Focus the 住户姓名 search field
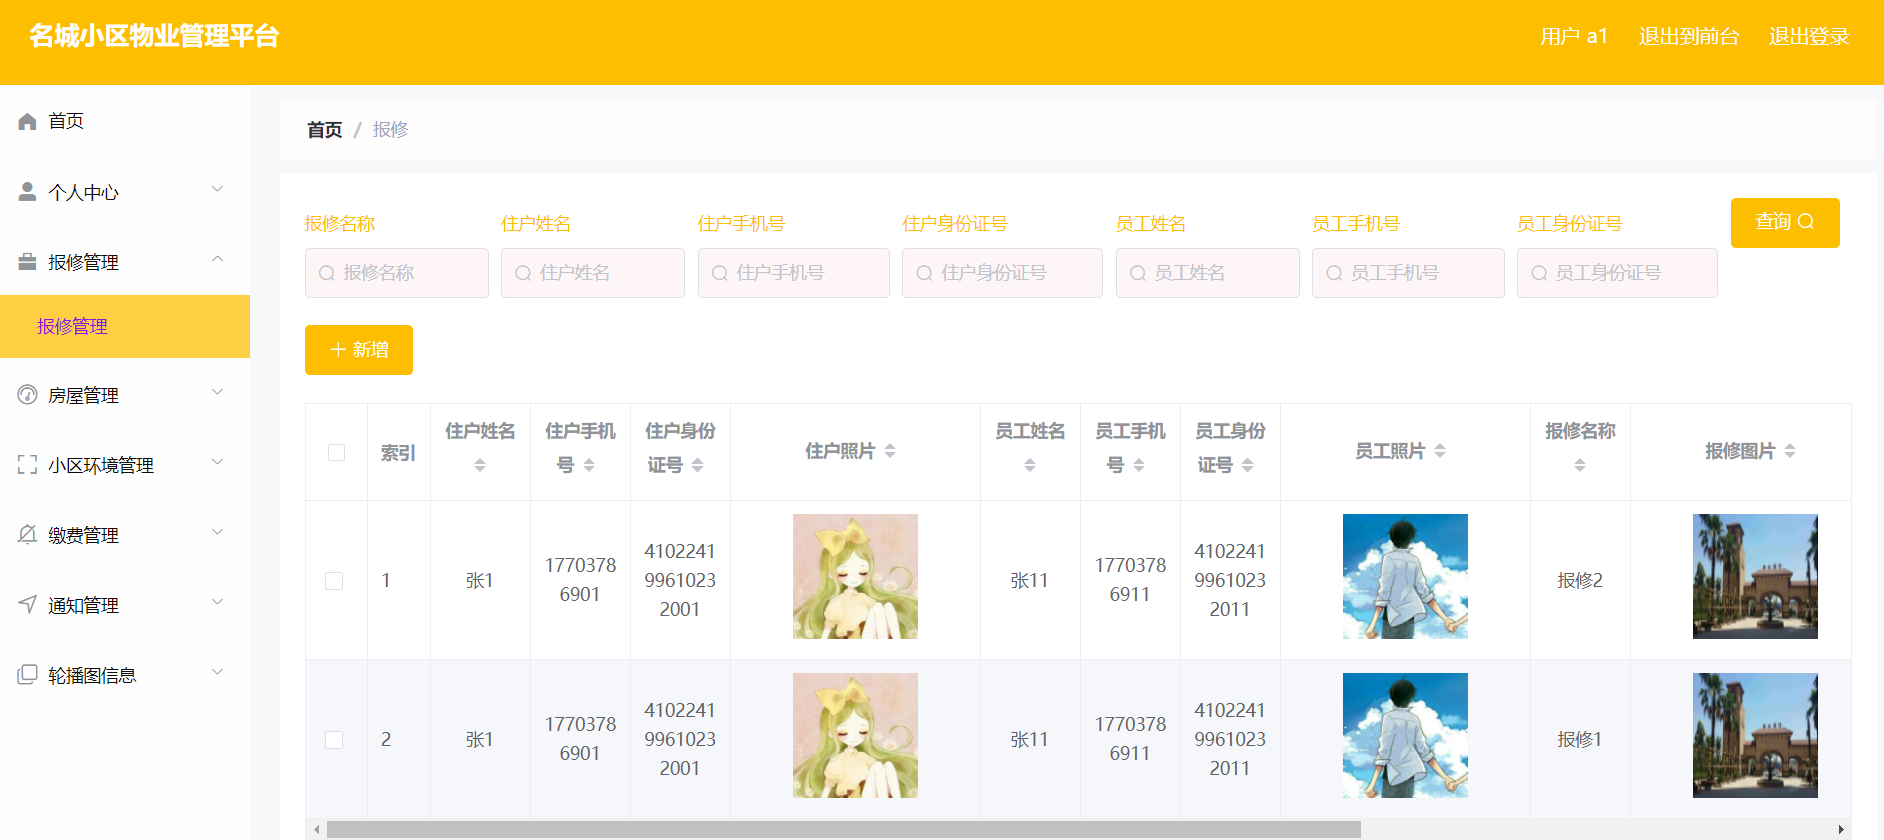 coord(593,273)
